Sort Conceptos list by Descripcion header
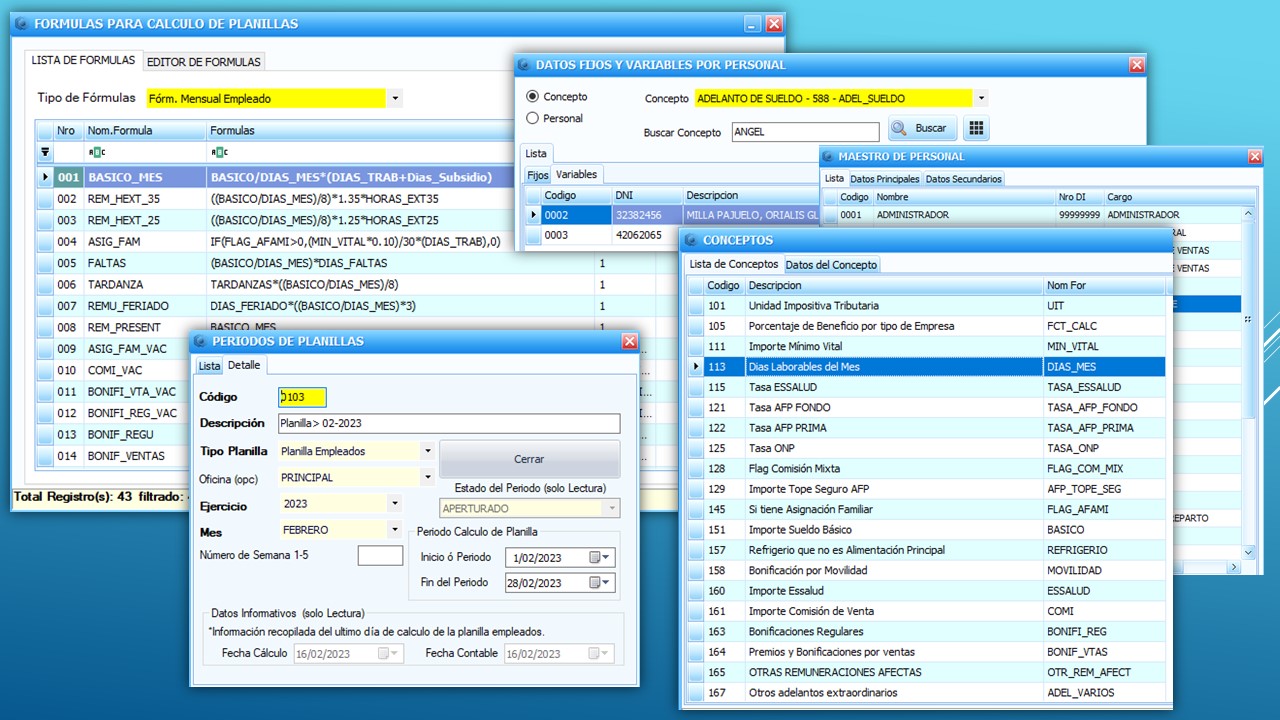This screenshot has width=1280, height=720. pyautogui.click(x=893, y=285)
